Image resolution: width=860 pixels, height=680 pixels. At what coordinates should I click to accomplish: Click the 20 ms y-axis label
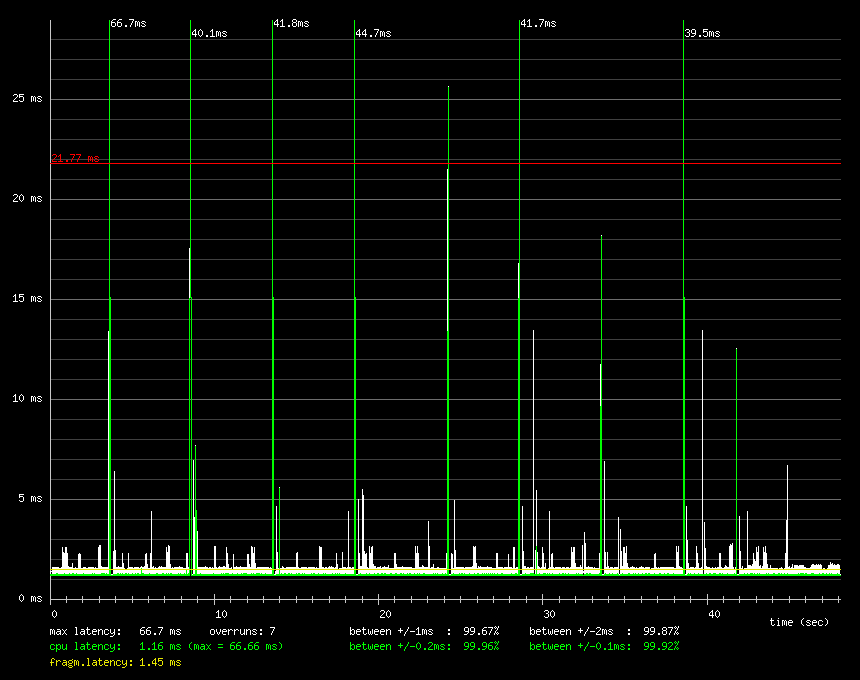click(x=27, y=198)
